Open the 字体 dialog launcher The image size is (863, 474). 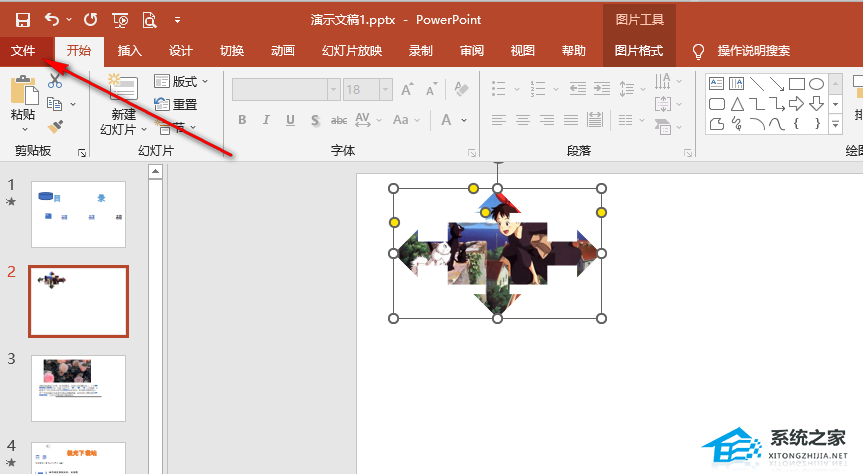click(x=472, y=152)
